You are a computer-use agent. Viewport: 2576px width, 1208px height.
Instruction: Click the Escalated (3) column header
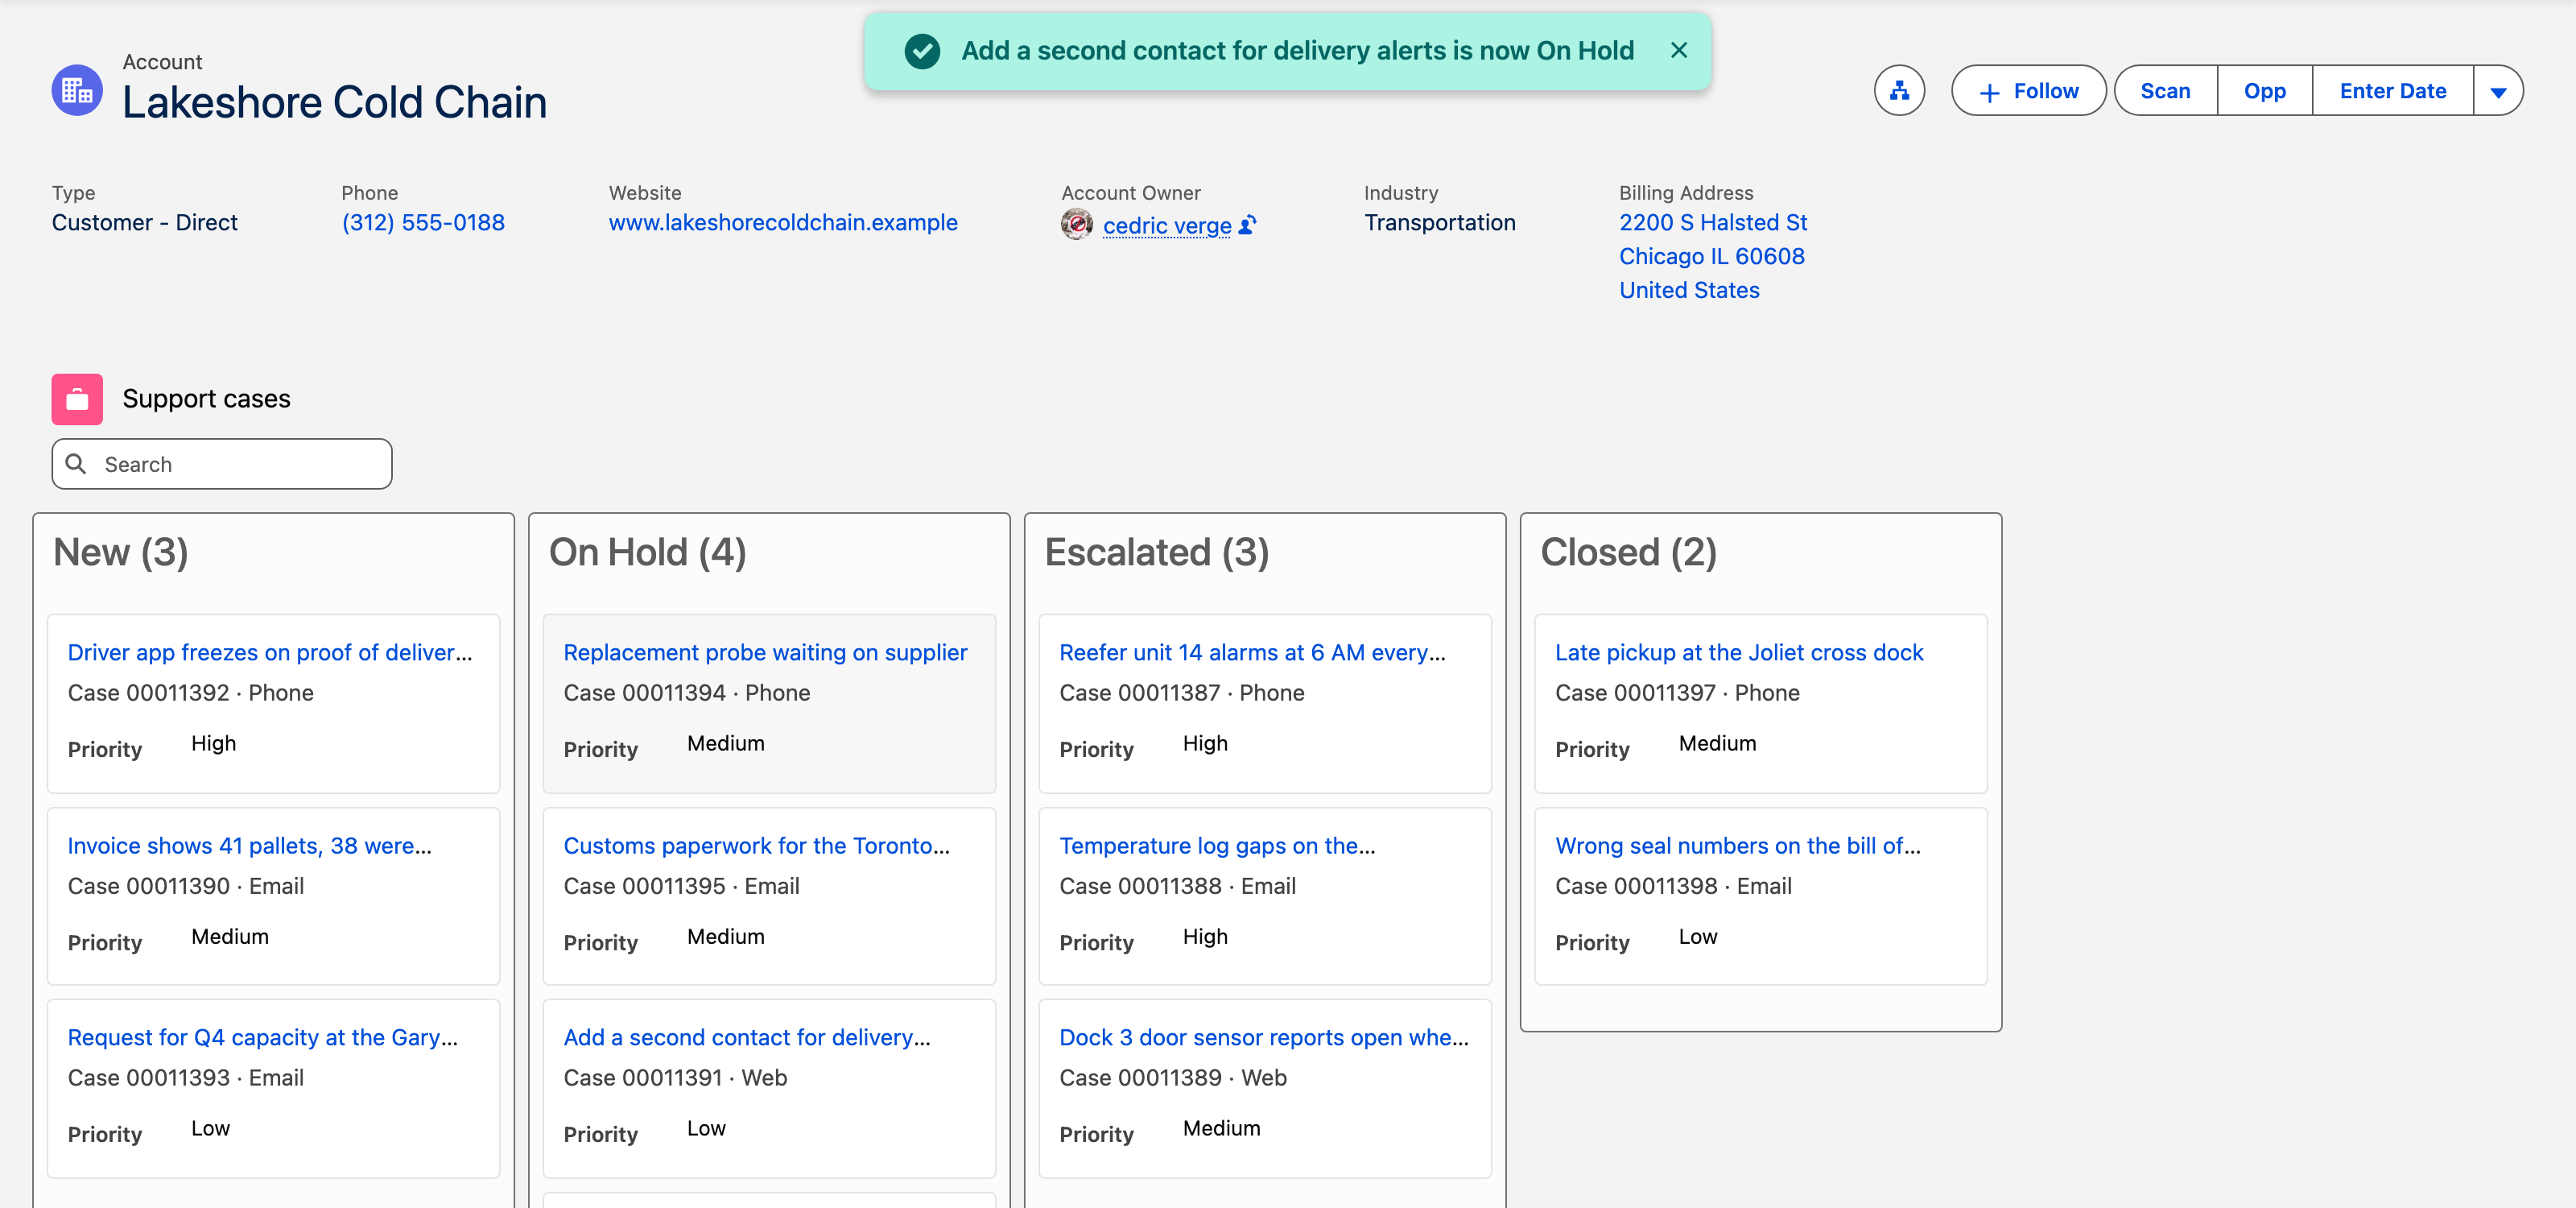tap(1157, 552)
